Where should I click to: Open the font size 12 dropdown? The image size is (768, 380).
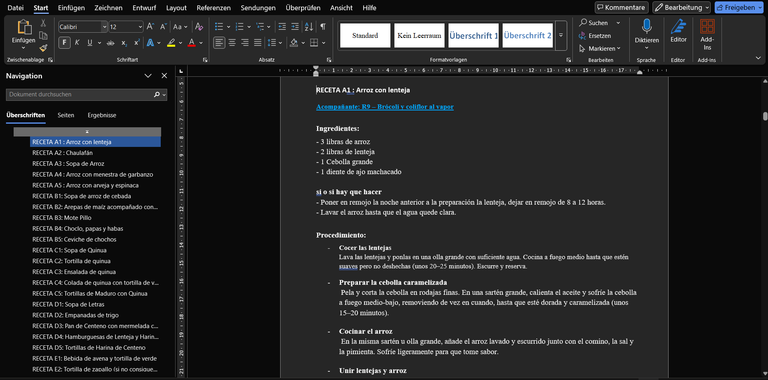click(140, 27)
